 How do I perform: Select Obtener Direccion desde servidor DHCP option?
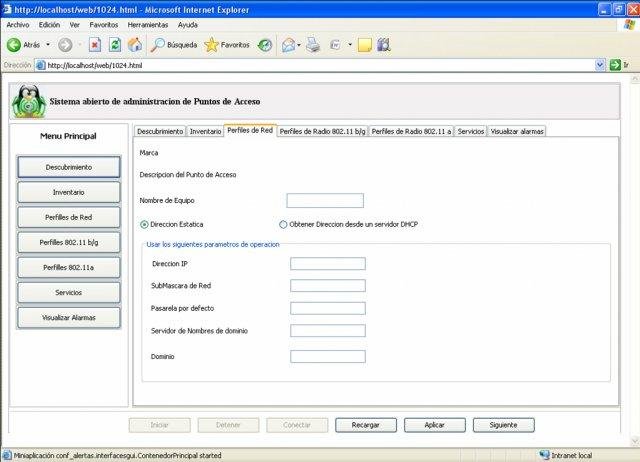coord(283,224)
